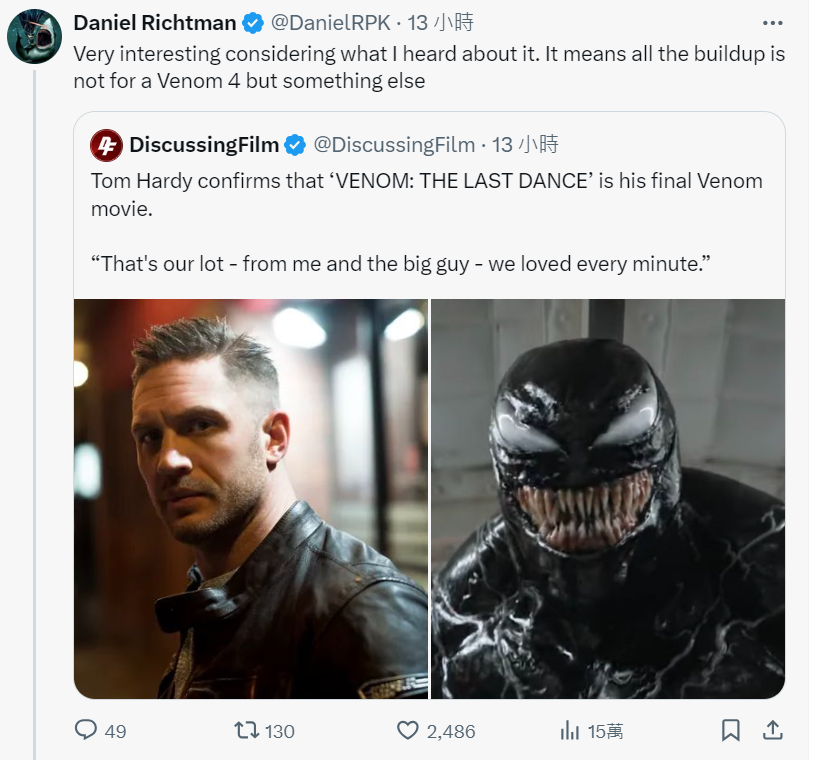Open the Venom character image
Image resolution: width=819 pixels, height=760 pixels.
(608, 498)
